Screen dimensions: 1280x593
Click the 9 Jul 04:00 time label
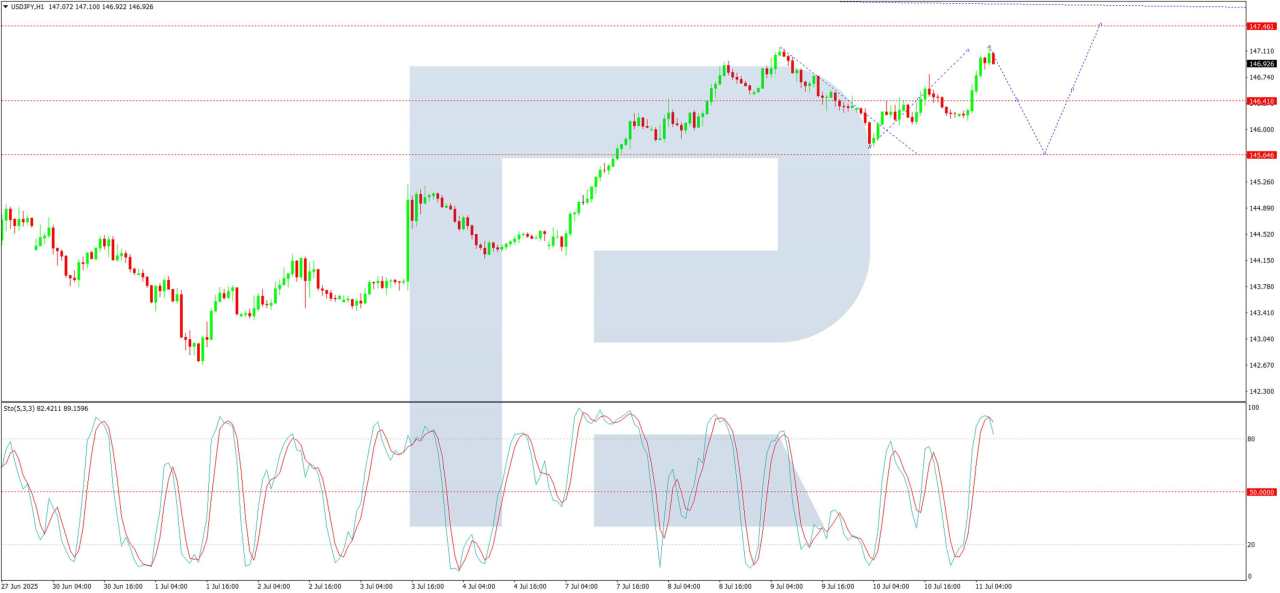click(x=786, y=587)
